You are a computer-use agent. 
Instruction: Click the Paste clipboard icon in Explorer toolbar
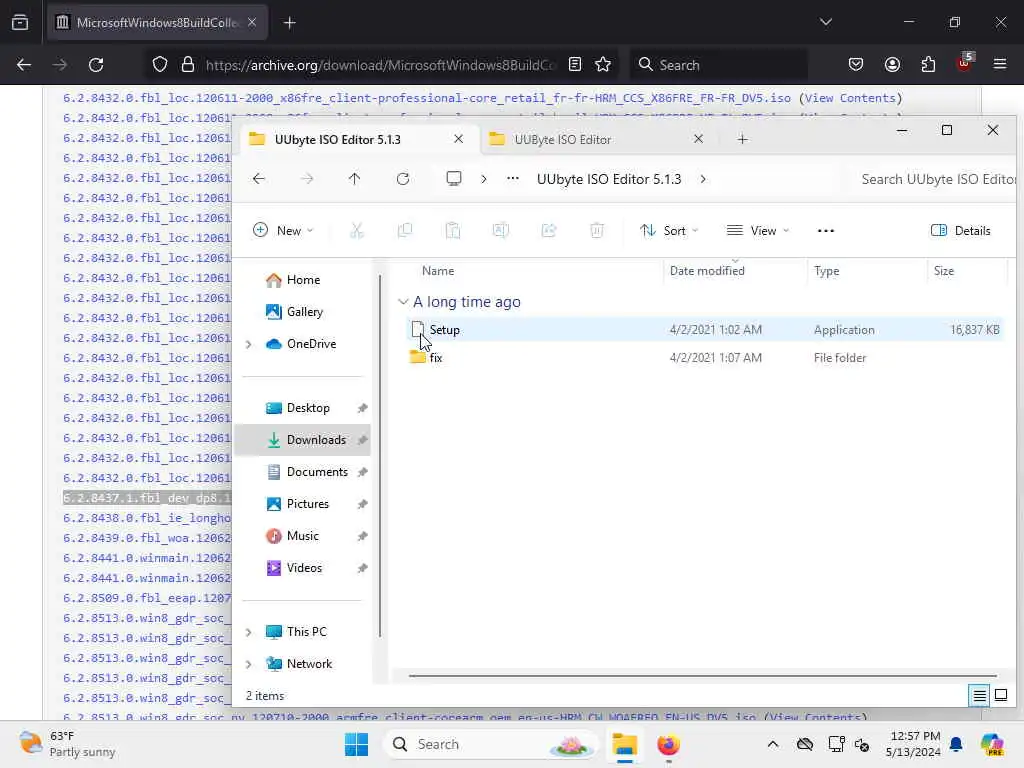(453, 231)
